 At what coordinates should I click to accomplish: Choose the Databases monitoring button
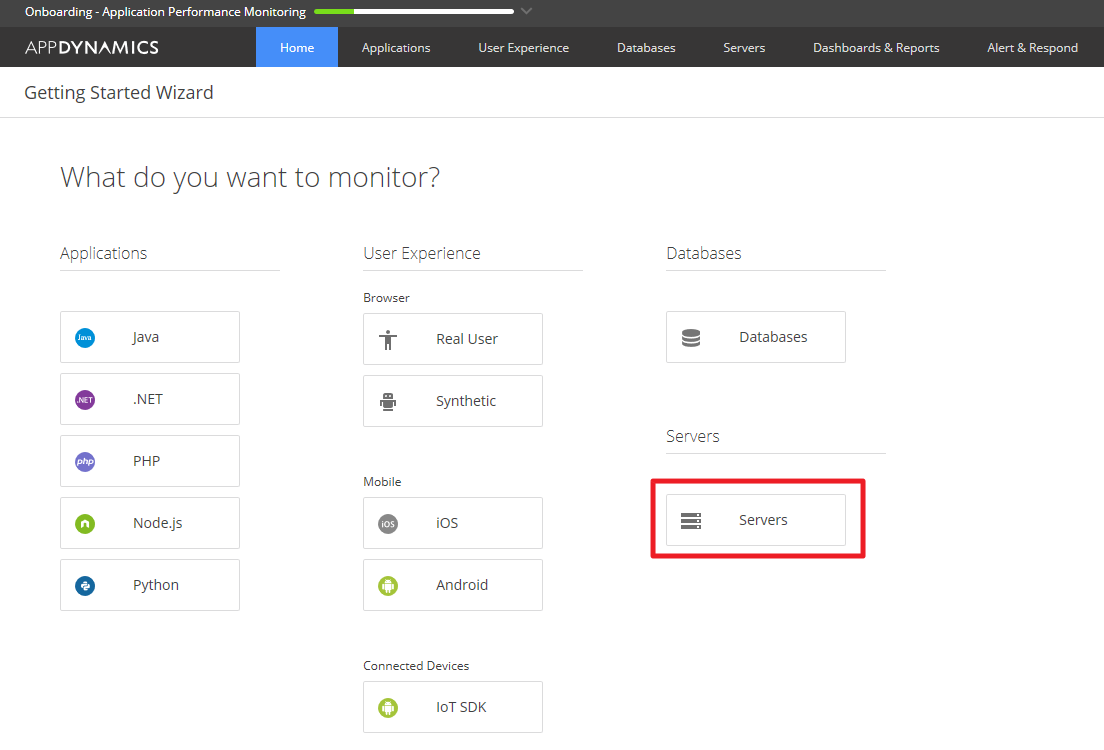click(x=755, y=337)
